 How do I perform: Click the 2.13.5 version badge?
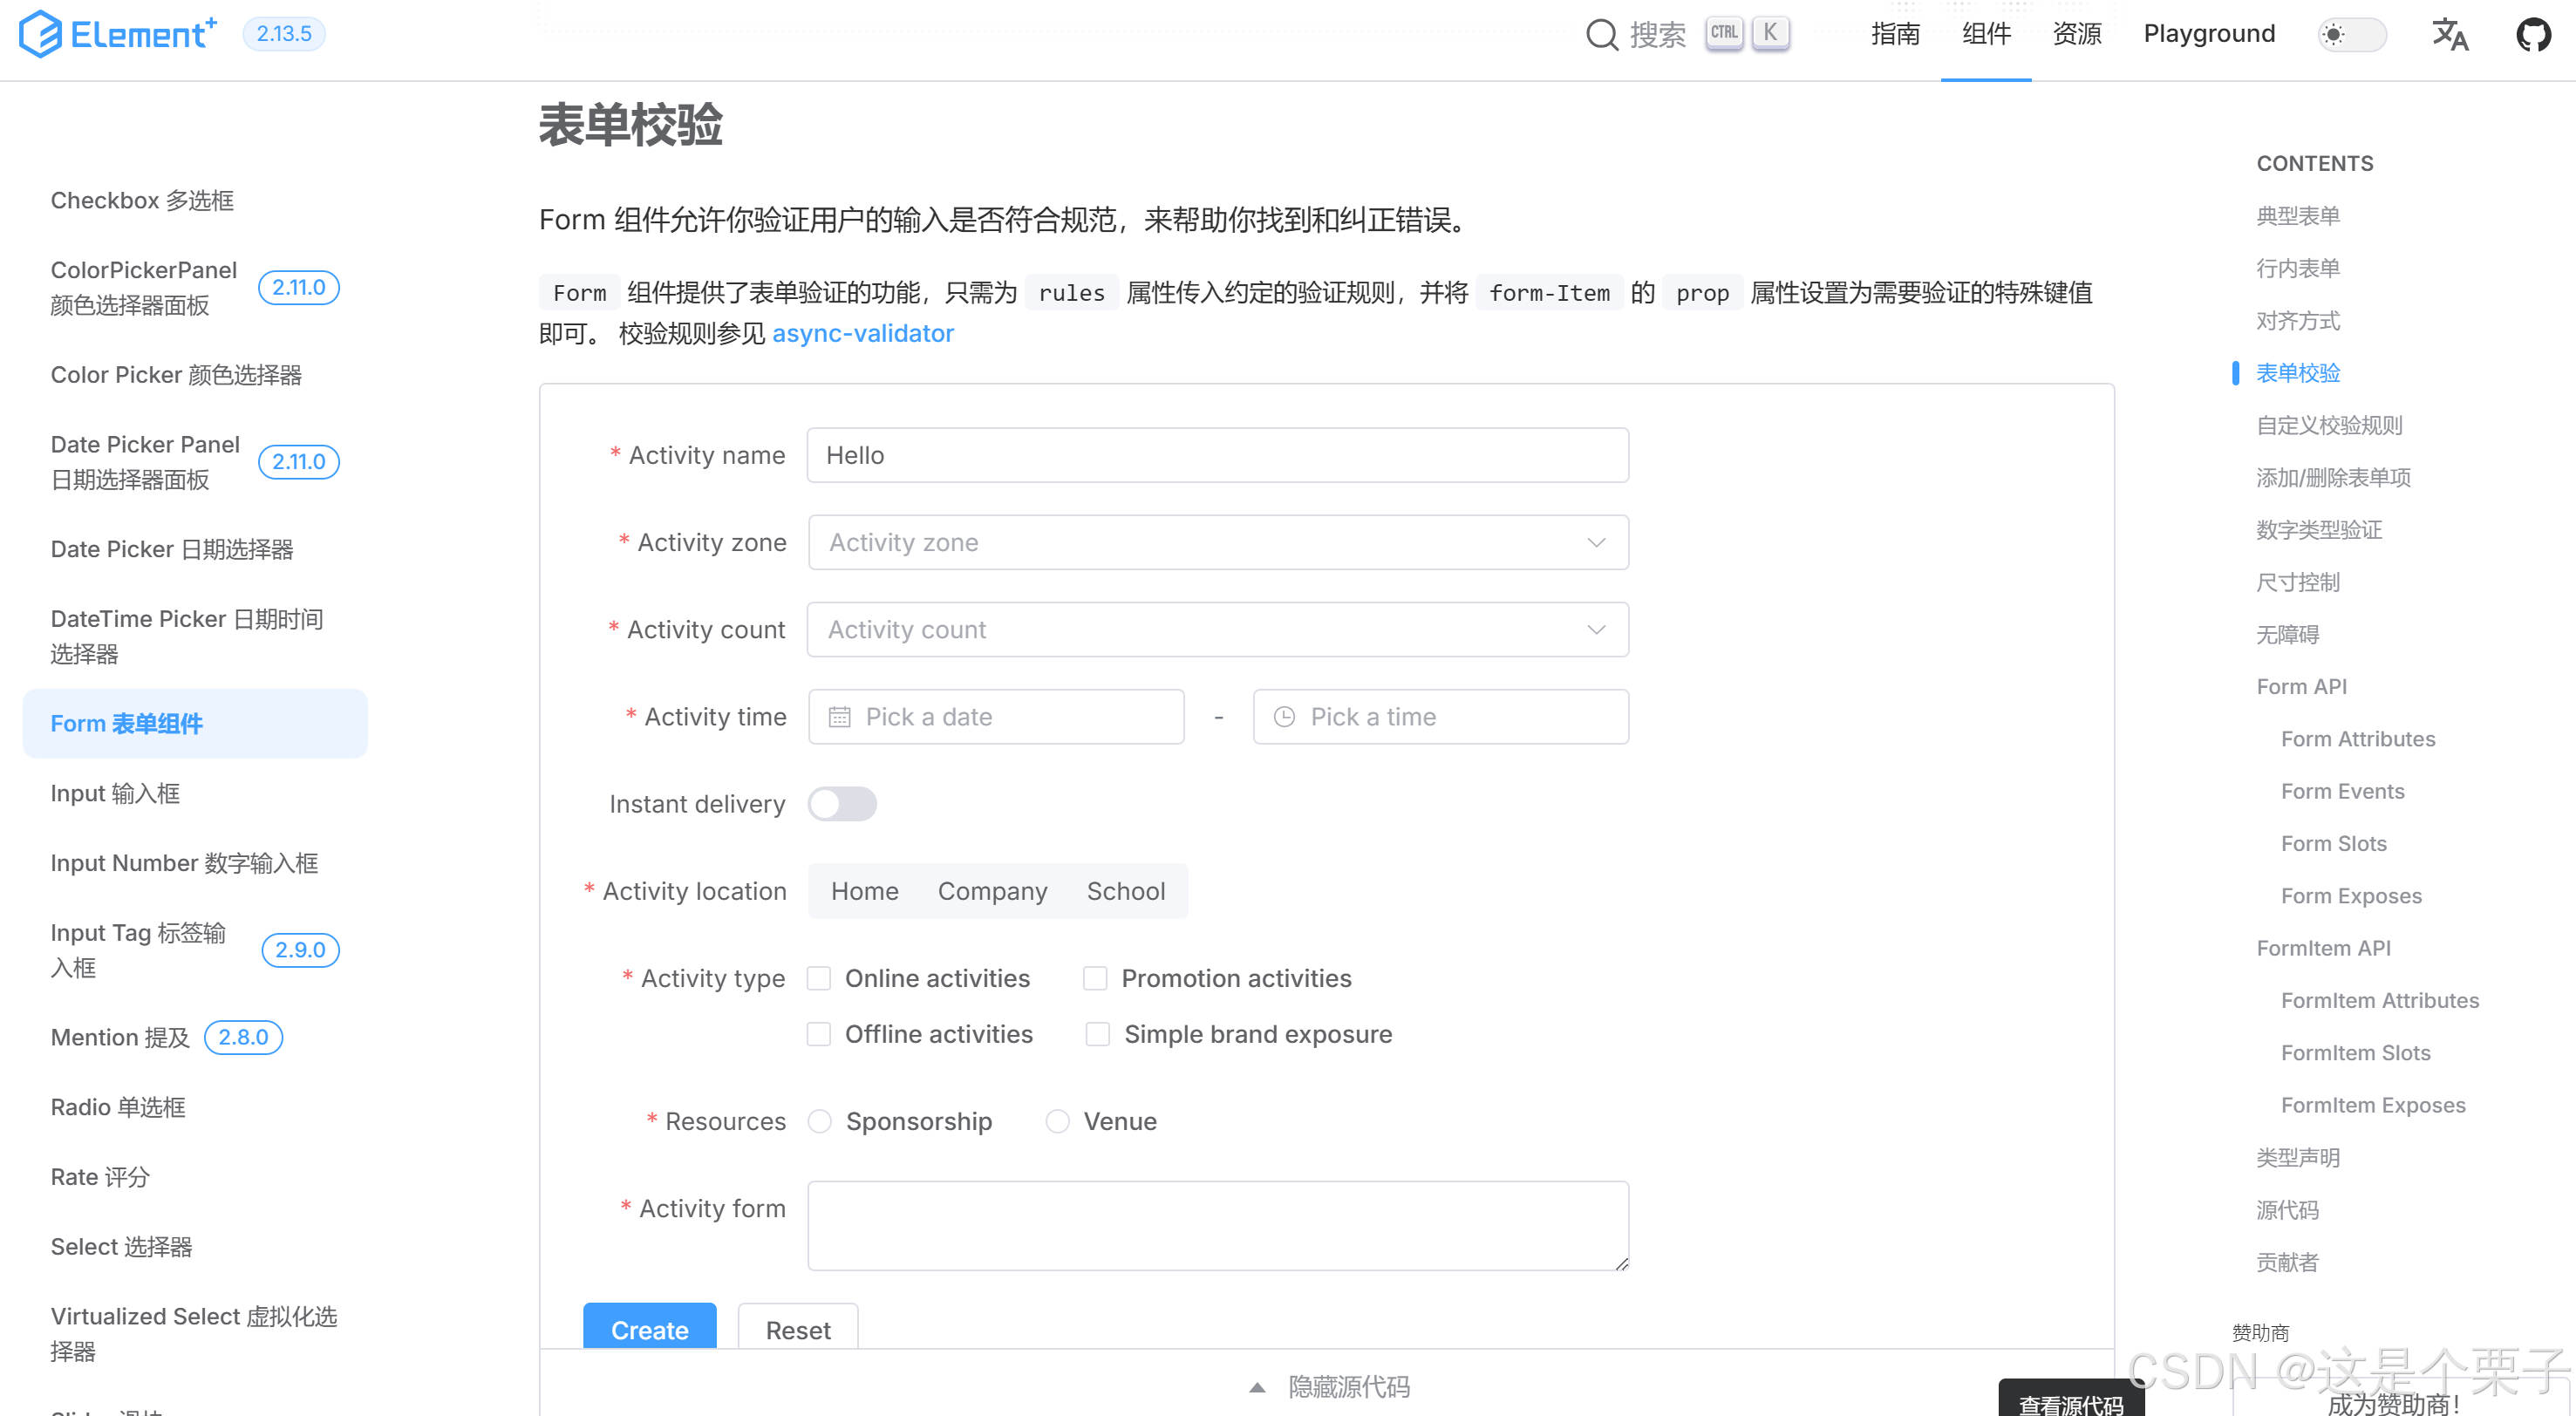click(x=283, y=34)
